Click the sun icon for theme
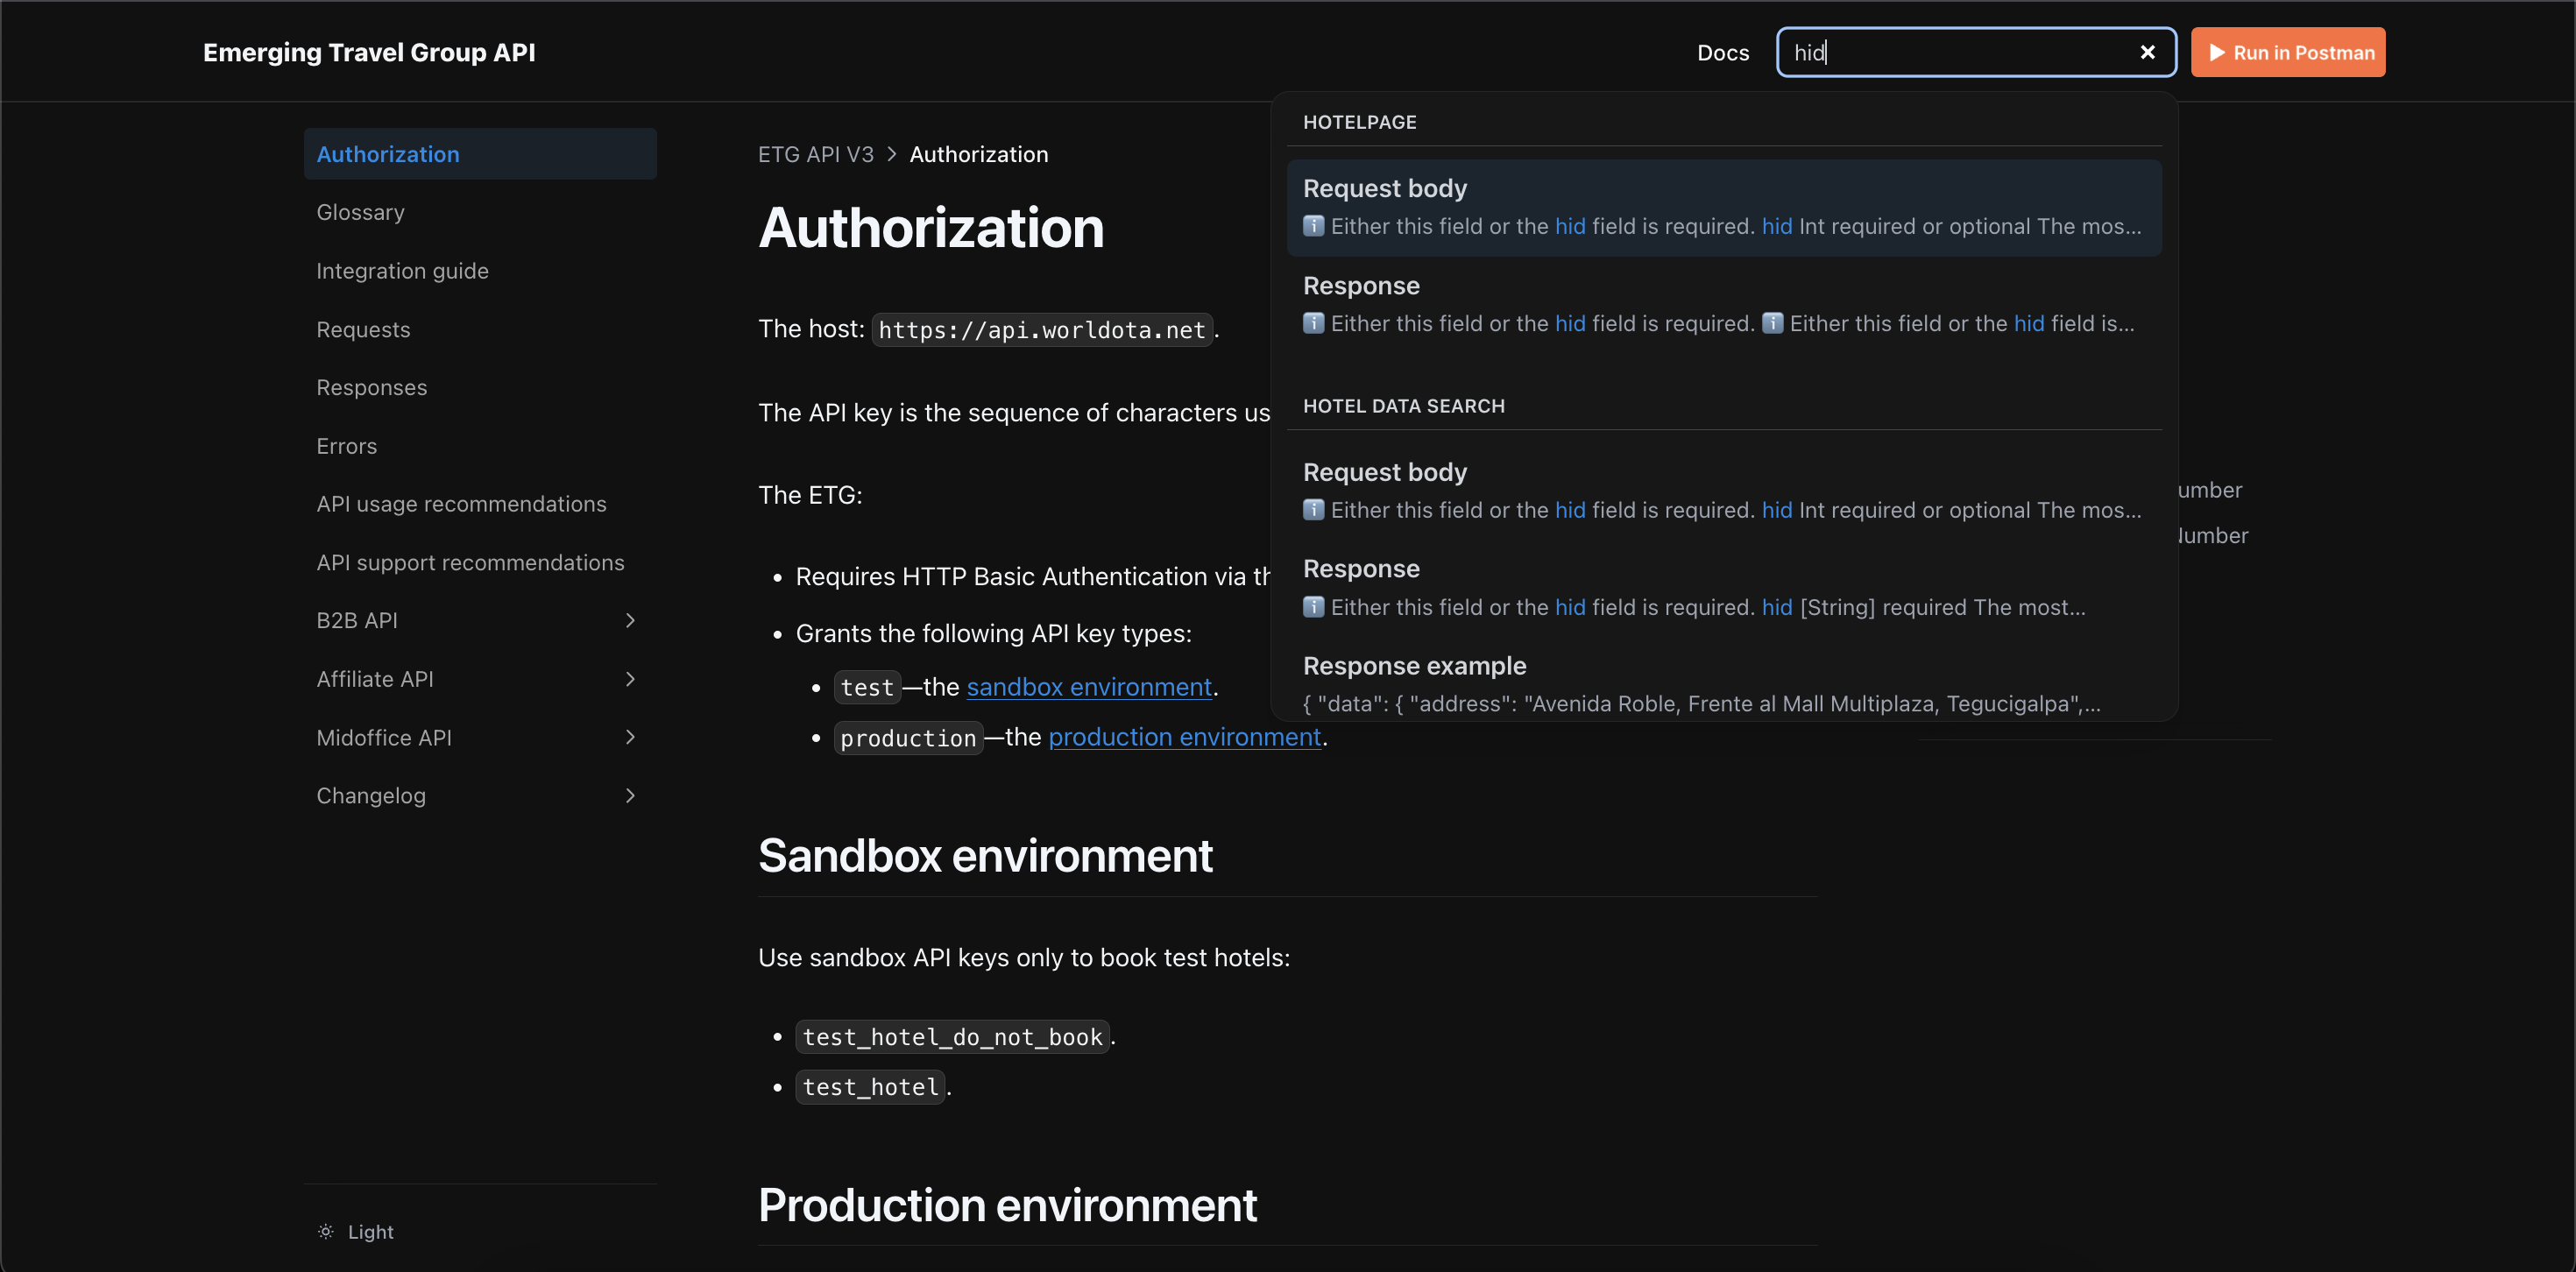This screenshot has width=2576, height=1272. click(x=325, y=1231)
